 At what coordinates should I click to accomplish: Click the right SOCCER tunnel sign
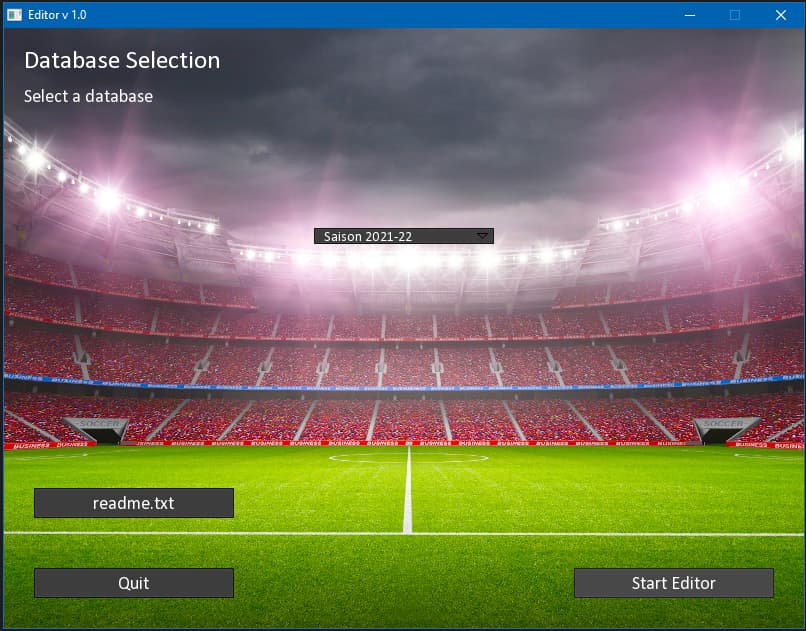coord(723,423)
